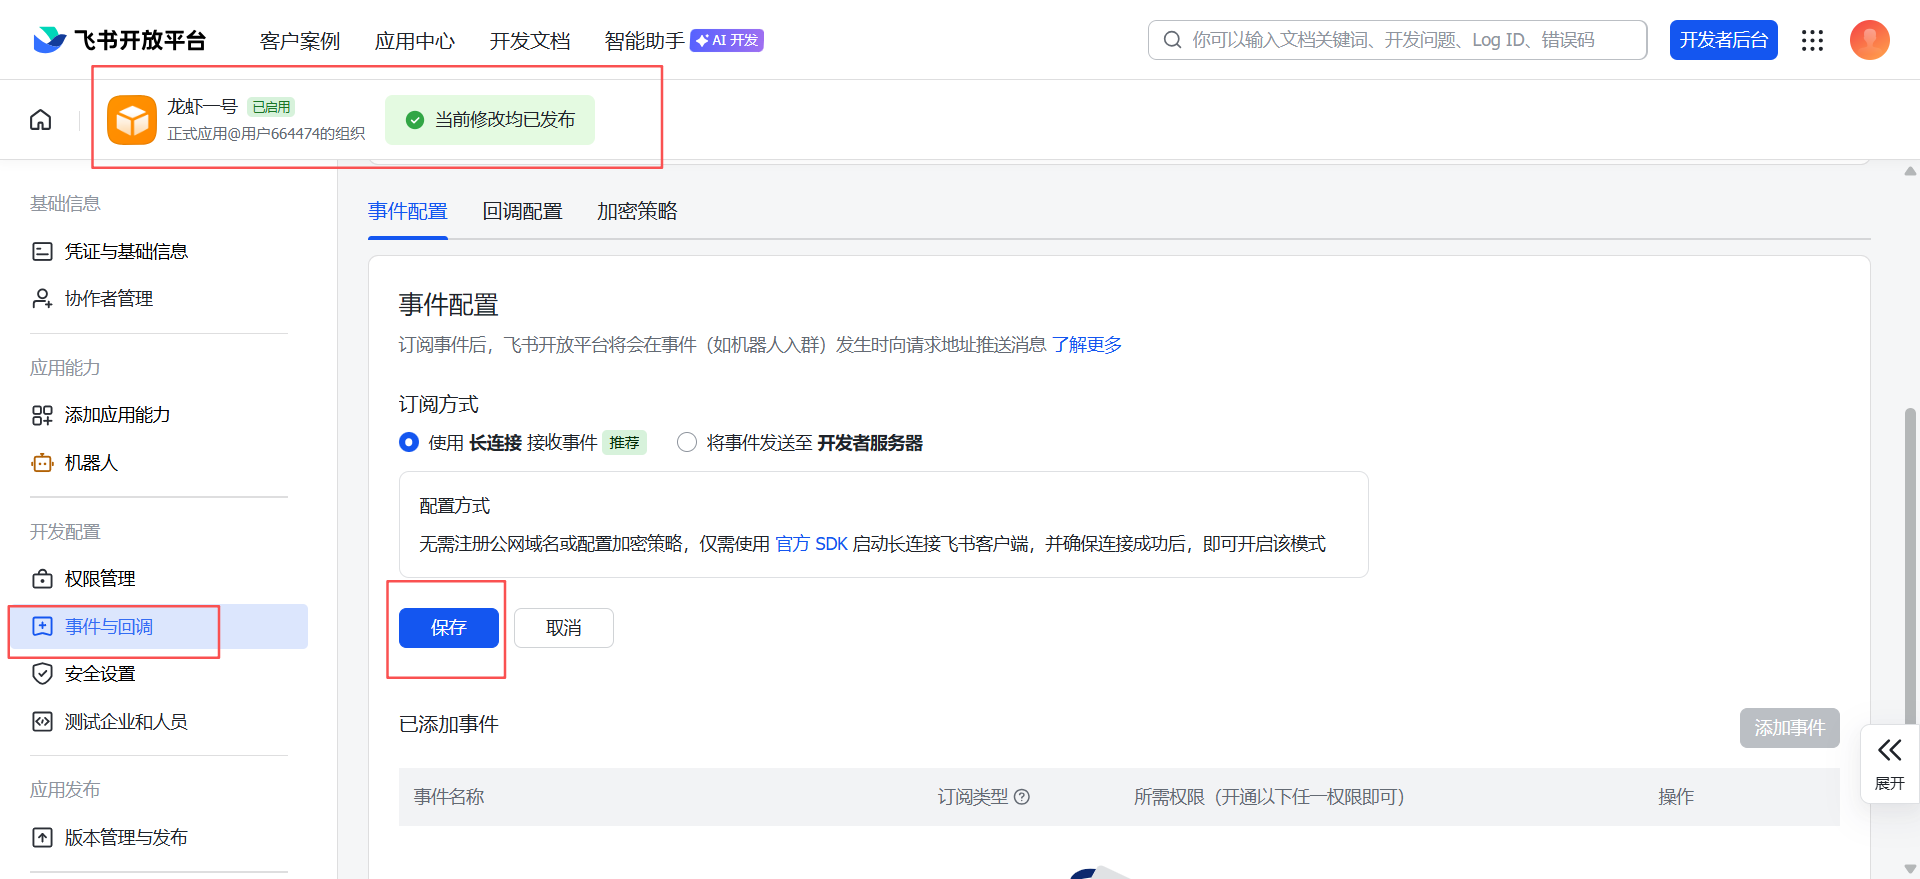Click the 订阅类型 help question icon
The image size is (1920, 879).
[x=1022, y=797]
